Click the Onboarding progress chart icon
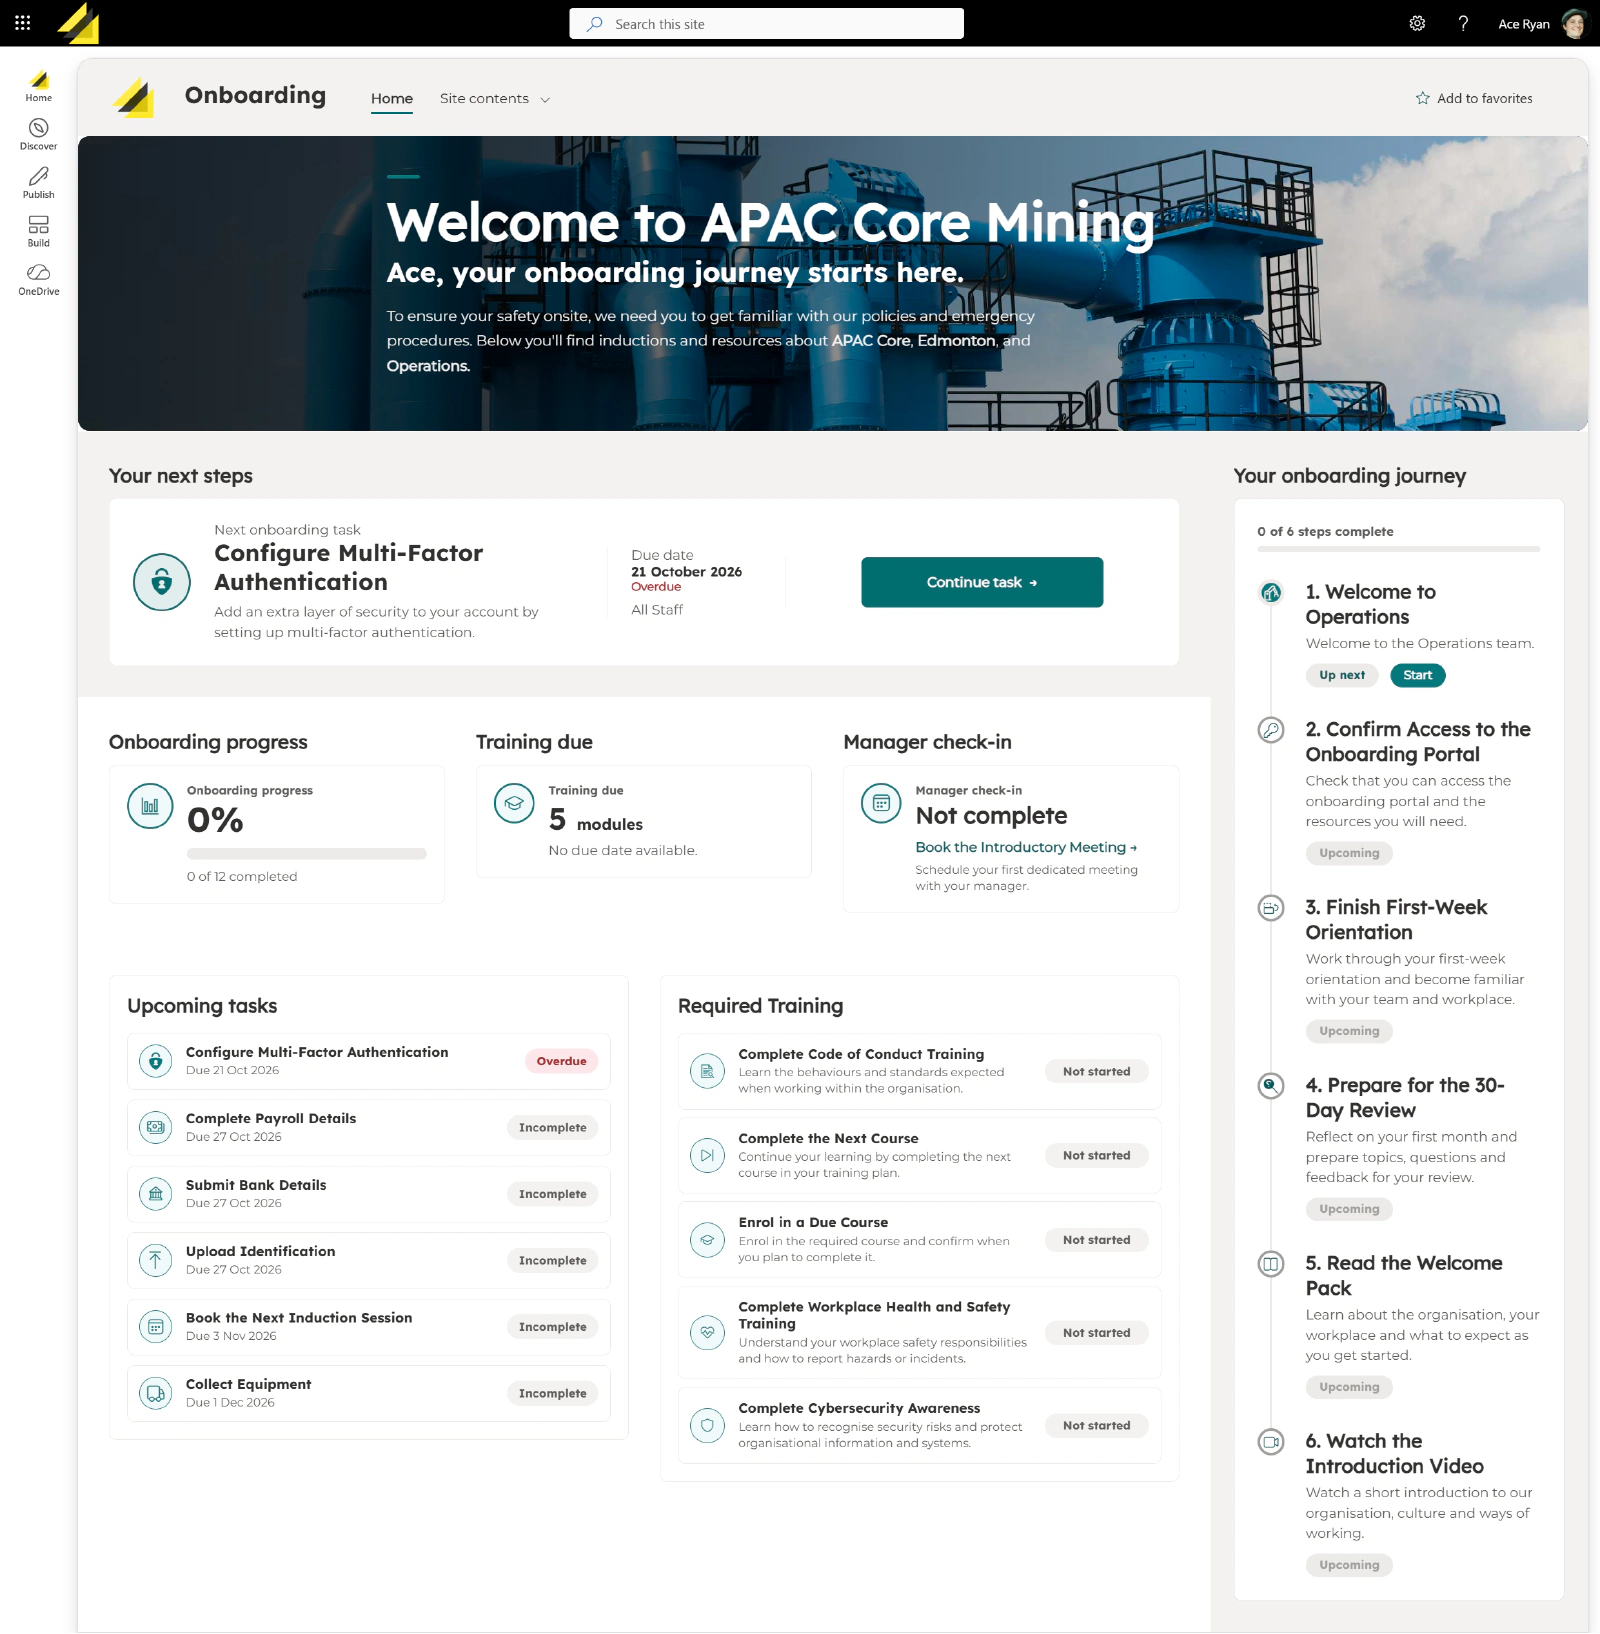The height and width of the screenshot is (1634, 1600). tap(150, 806)
